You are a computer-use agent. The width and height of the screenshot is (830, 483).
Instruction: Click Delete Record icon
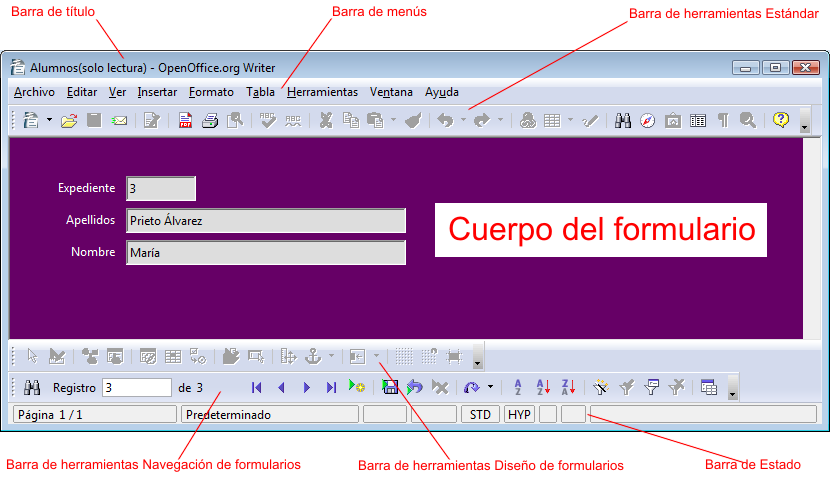(x=440, y=387)
